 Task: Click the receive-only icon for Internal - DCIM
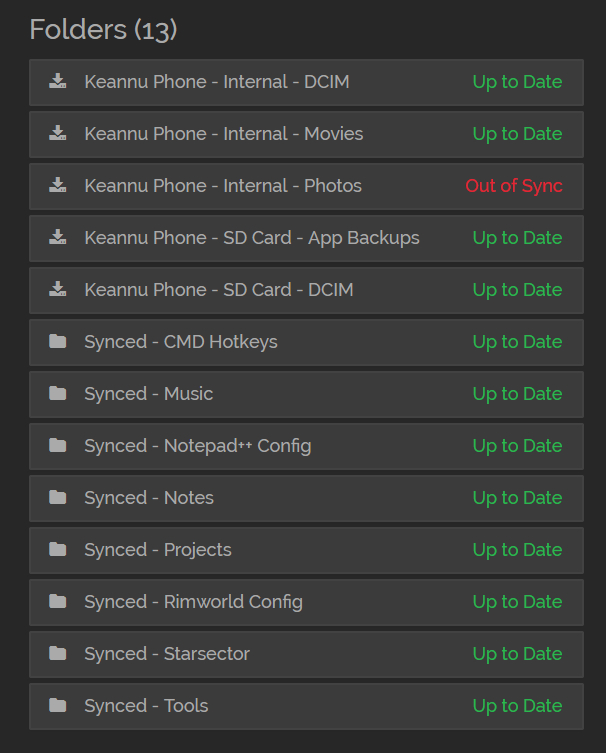(58, 82)
